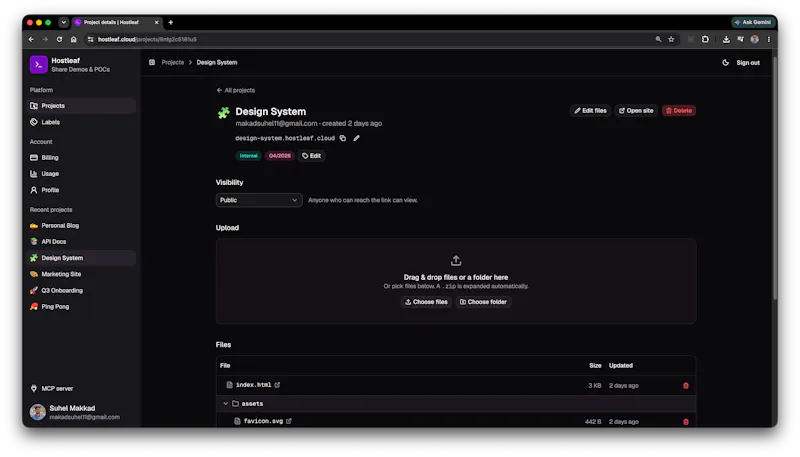Open tab search dropdown arrow
The width and height of the screenshot is (800, 457).
coord(63,22)
